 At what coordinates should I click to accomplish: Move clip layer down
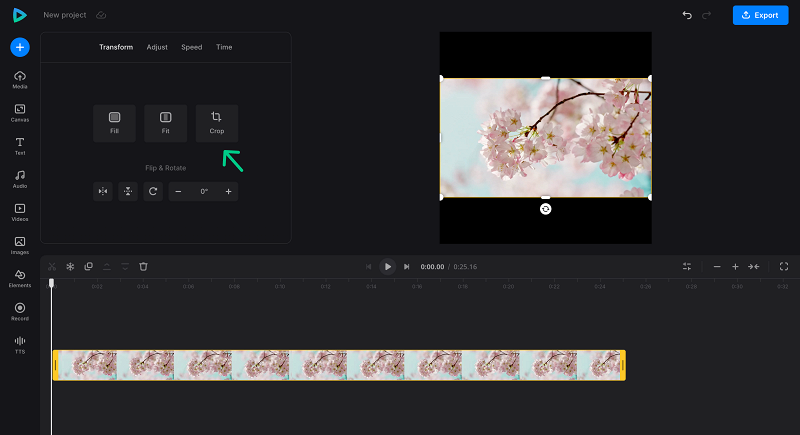coord(125,267)
